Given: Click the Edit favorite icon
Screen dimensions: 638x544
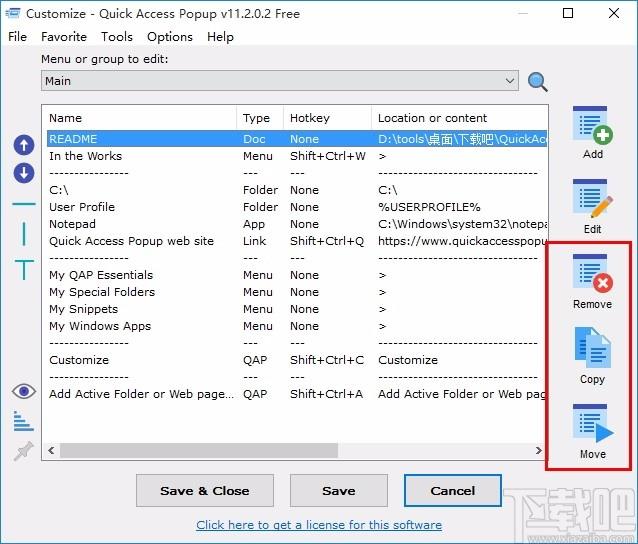Looking at the screenshot, I should click(592, 199).
